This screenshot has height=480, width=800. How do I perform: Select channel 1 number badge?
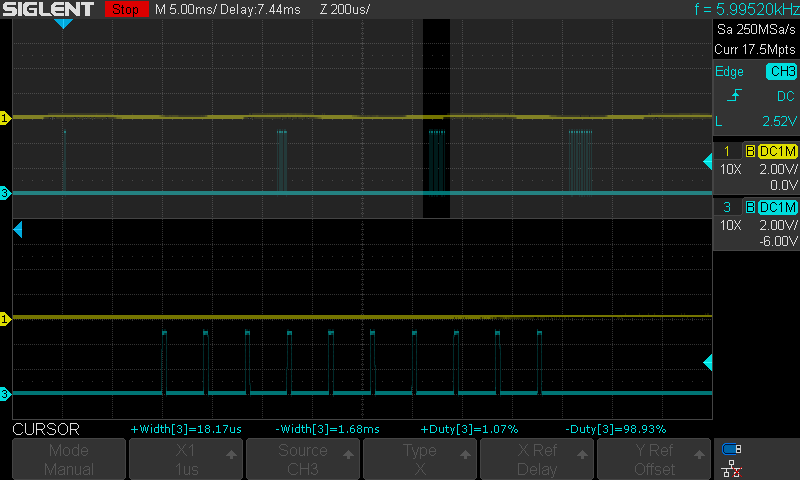click(727, 151)
